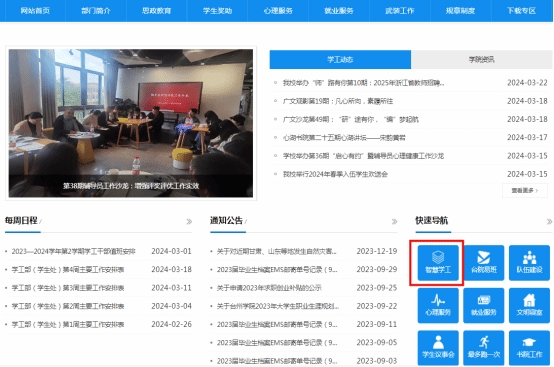This screenshot has width=554, height=367.
Task: Open the 队伍建设 people icon tile
Action: [529, 263]
